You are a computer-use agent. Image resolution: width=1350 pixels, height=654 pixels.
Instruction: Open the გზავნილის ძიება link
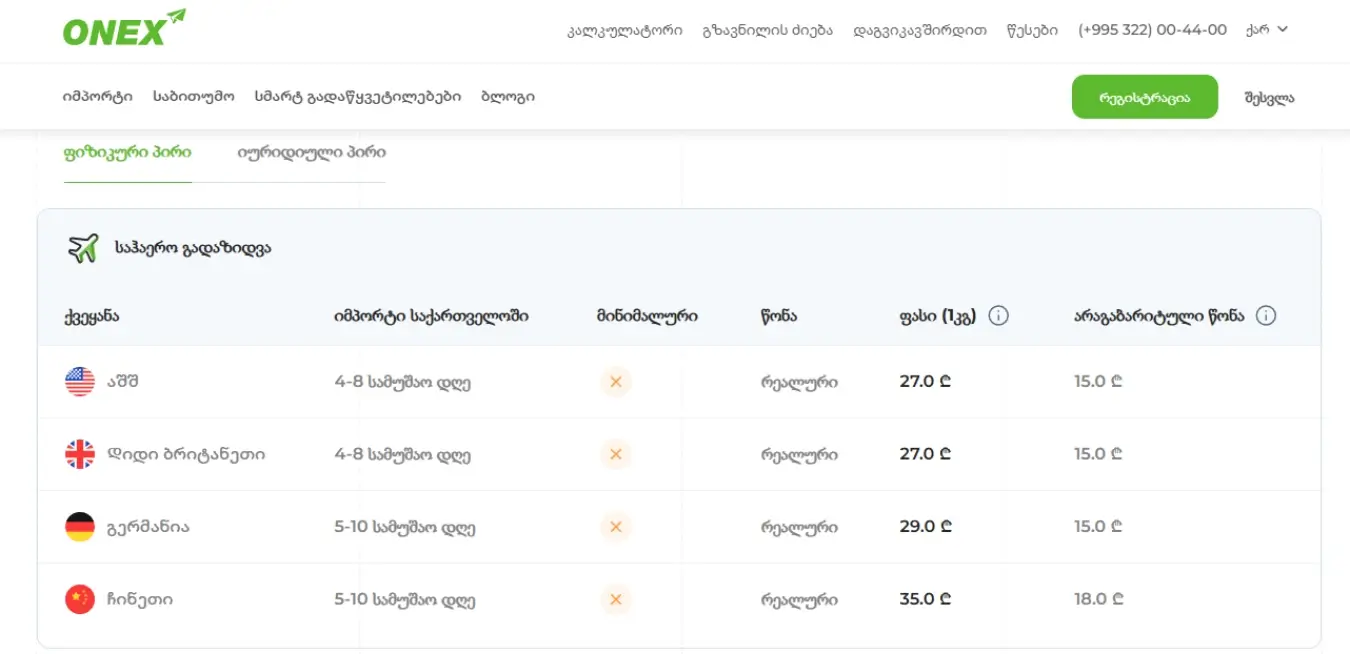point(768,30)
